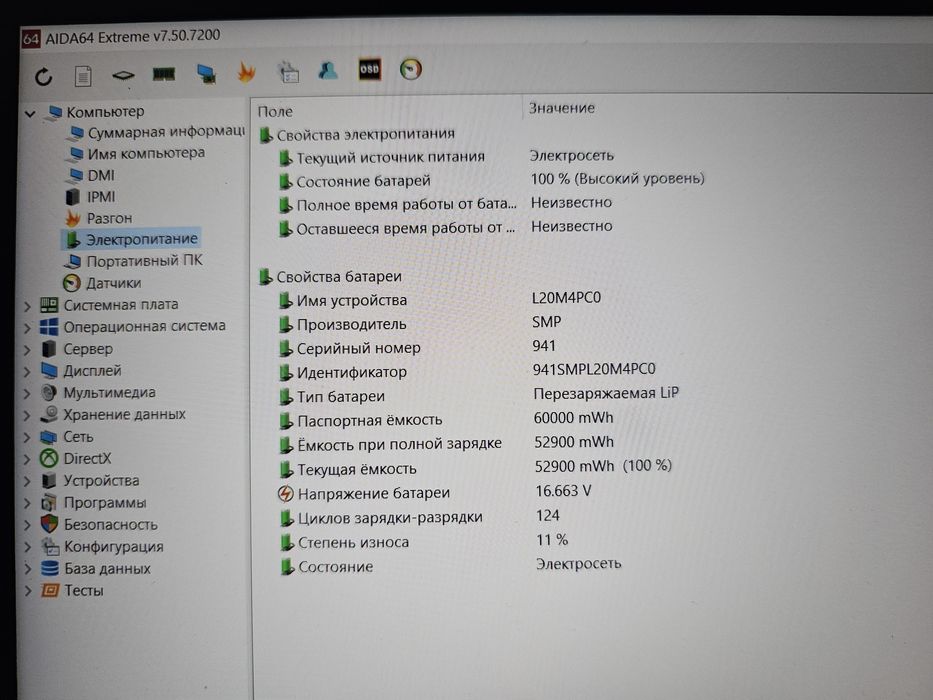Expand the Системная плата node
Screen dimensions: 933x700
(x=27, y=306)
